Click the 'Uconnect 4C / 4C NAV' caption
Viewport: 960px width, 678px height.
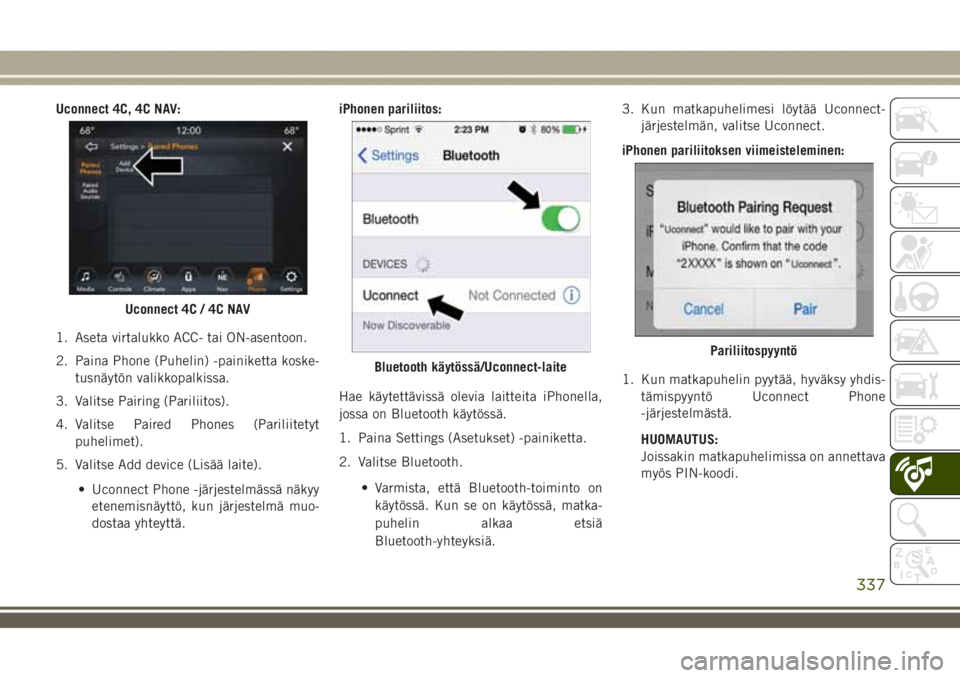click(x=187, y=309)
